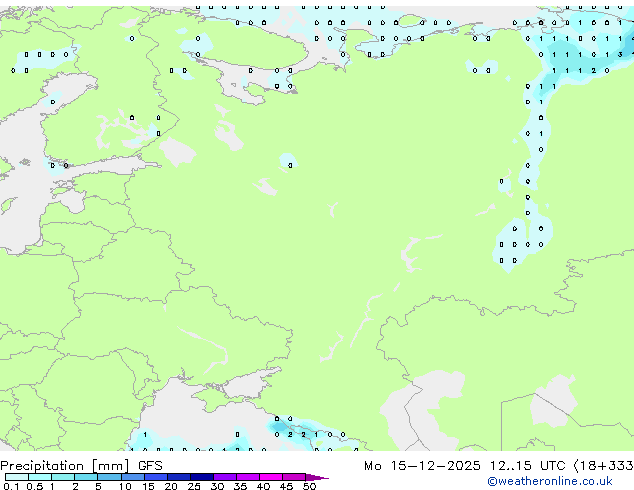Image resolution: width=634 pixels, height=490 pixels.
Task: Pick the 15–20 mm legend swatch
Action: point(156,477)
